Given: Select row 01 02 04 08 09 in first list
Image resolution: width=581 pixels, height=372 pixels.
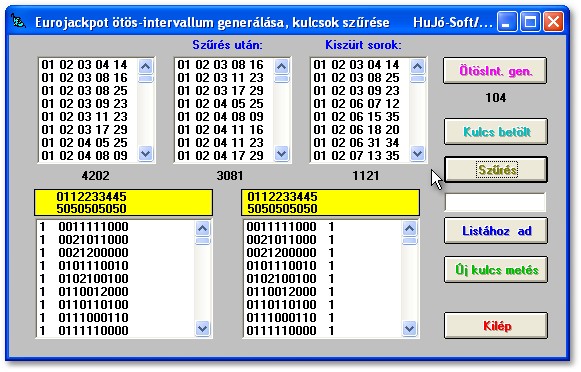Looking at the screenshot, I should 87,156.
